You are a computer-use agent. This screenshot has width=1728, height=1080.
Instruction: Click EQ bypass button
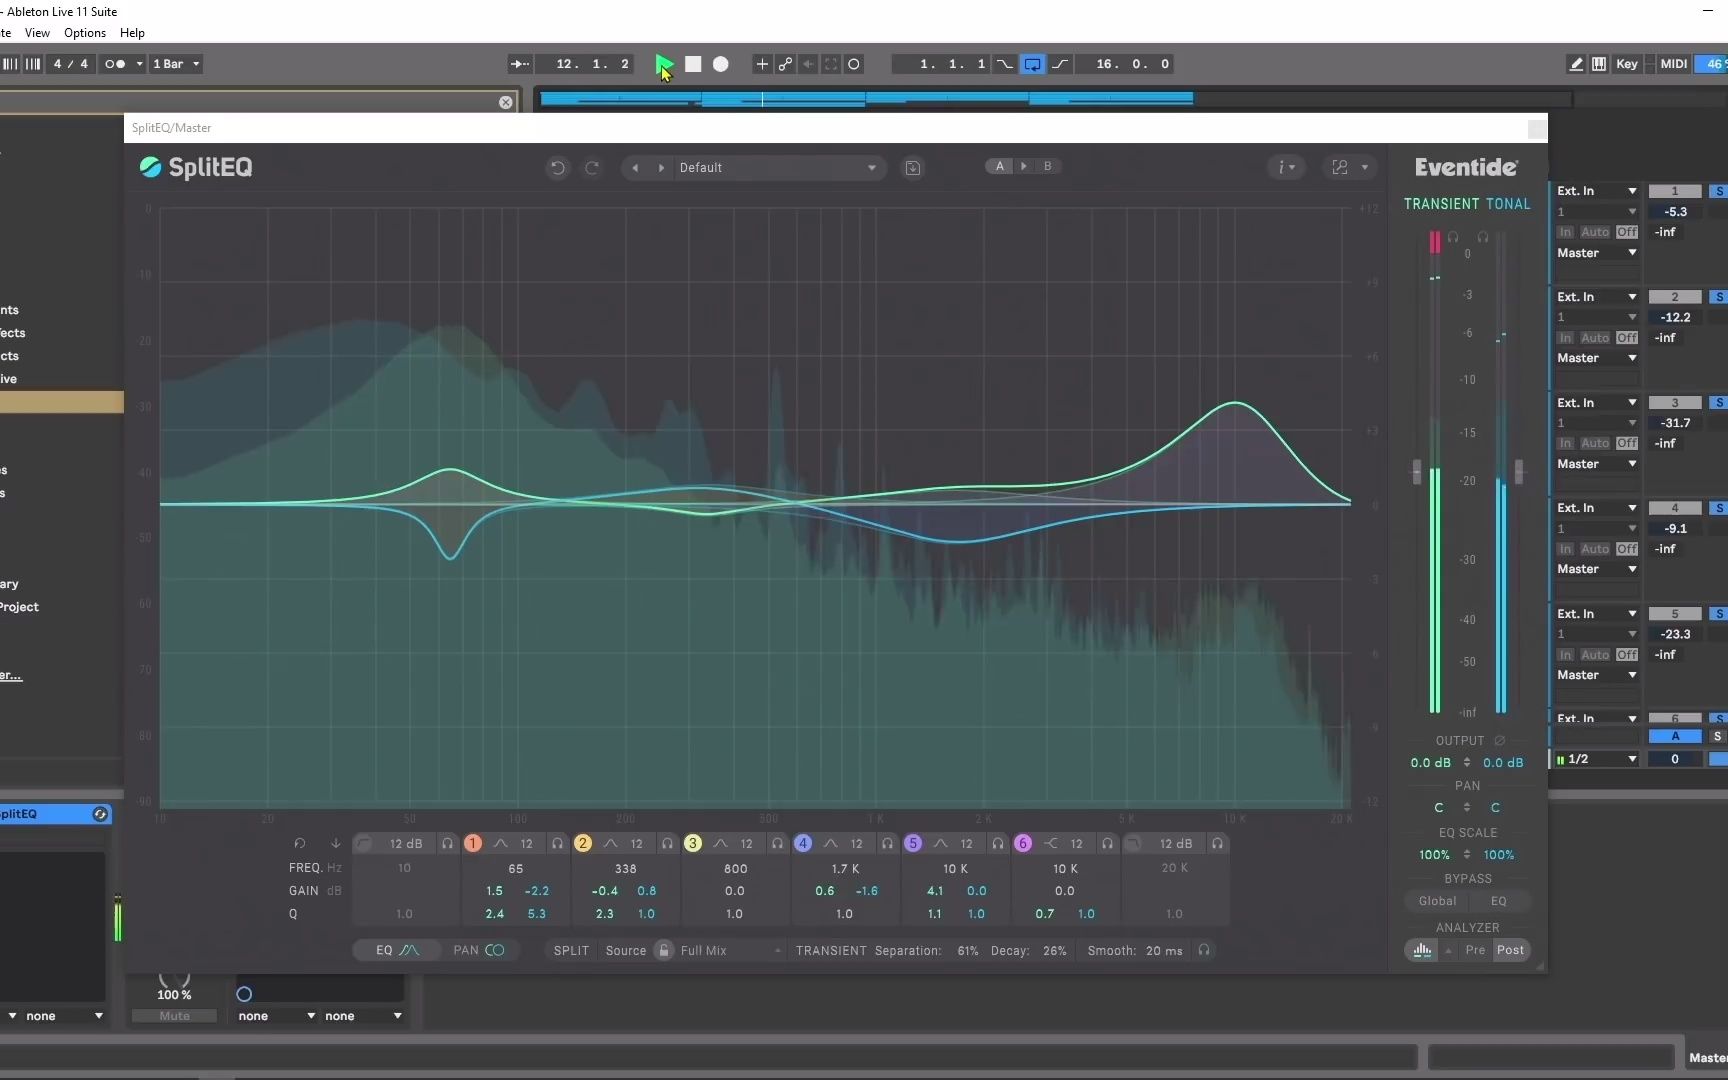tap(1499, 902)
